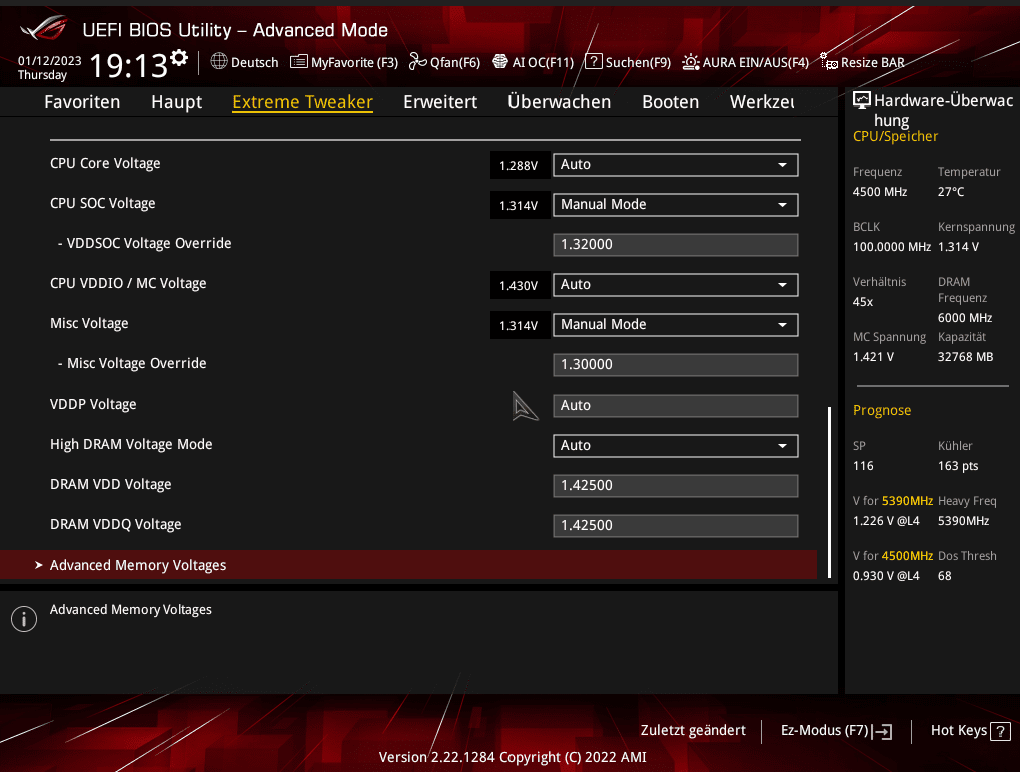1020x772 pixels.
Task: Click the Version 2.22.1284 copyright text
Action: [513, 757]
